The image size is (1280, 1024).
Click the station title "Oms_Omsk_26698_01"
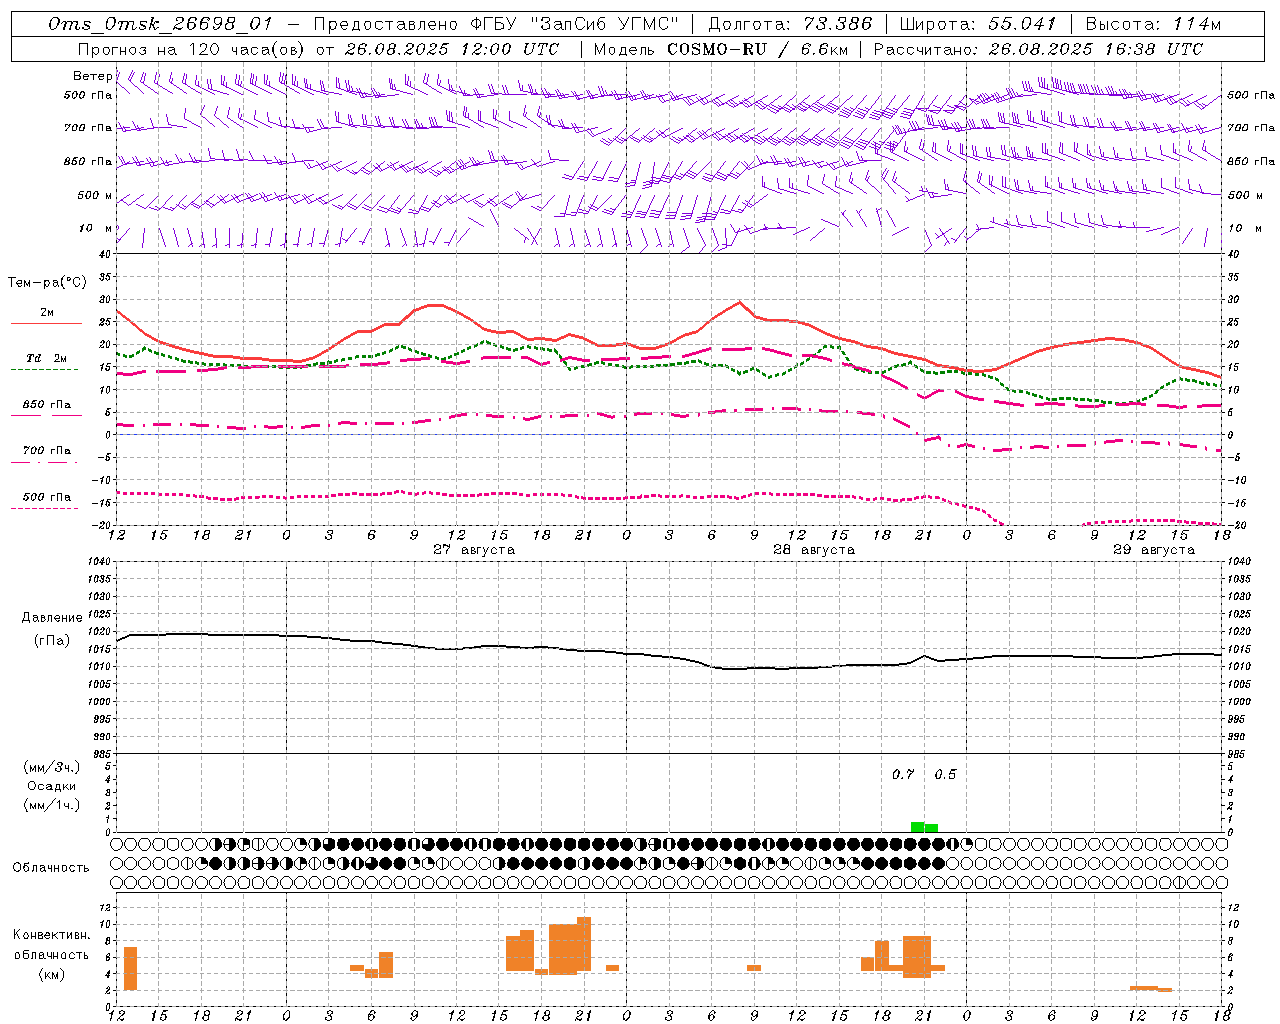160,24
